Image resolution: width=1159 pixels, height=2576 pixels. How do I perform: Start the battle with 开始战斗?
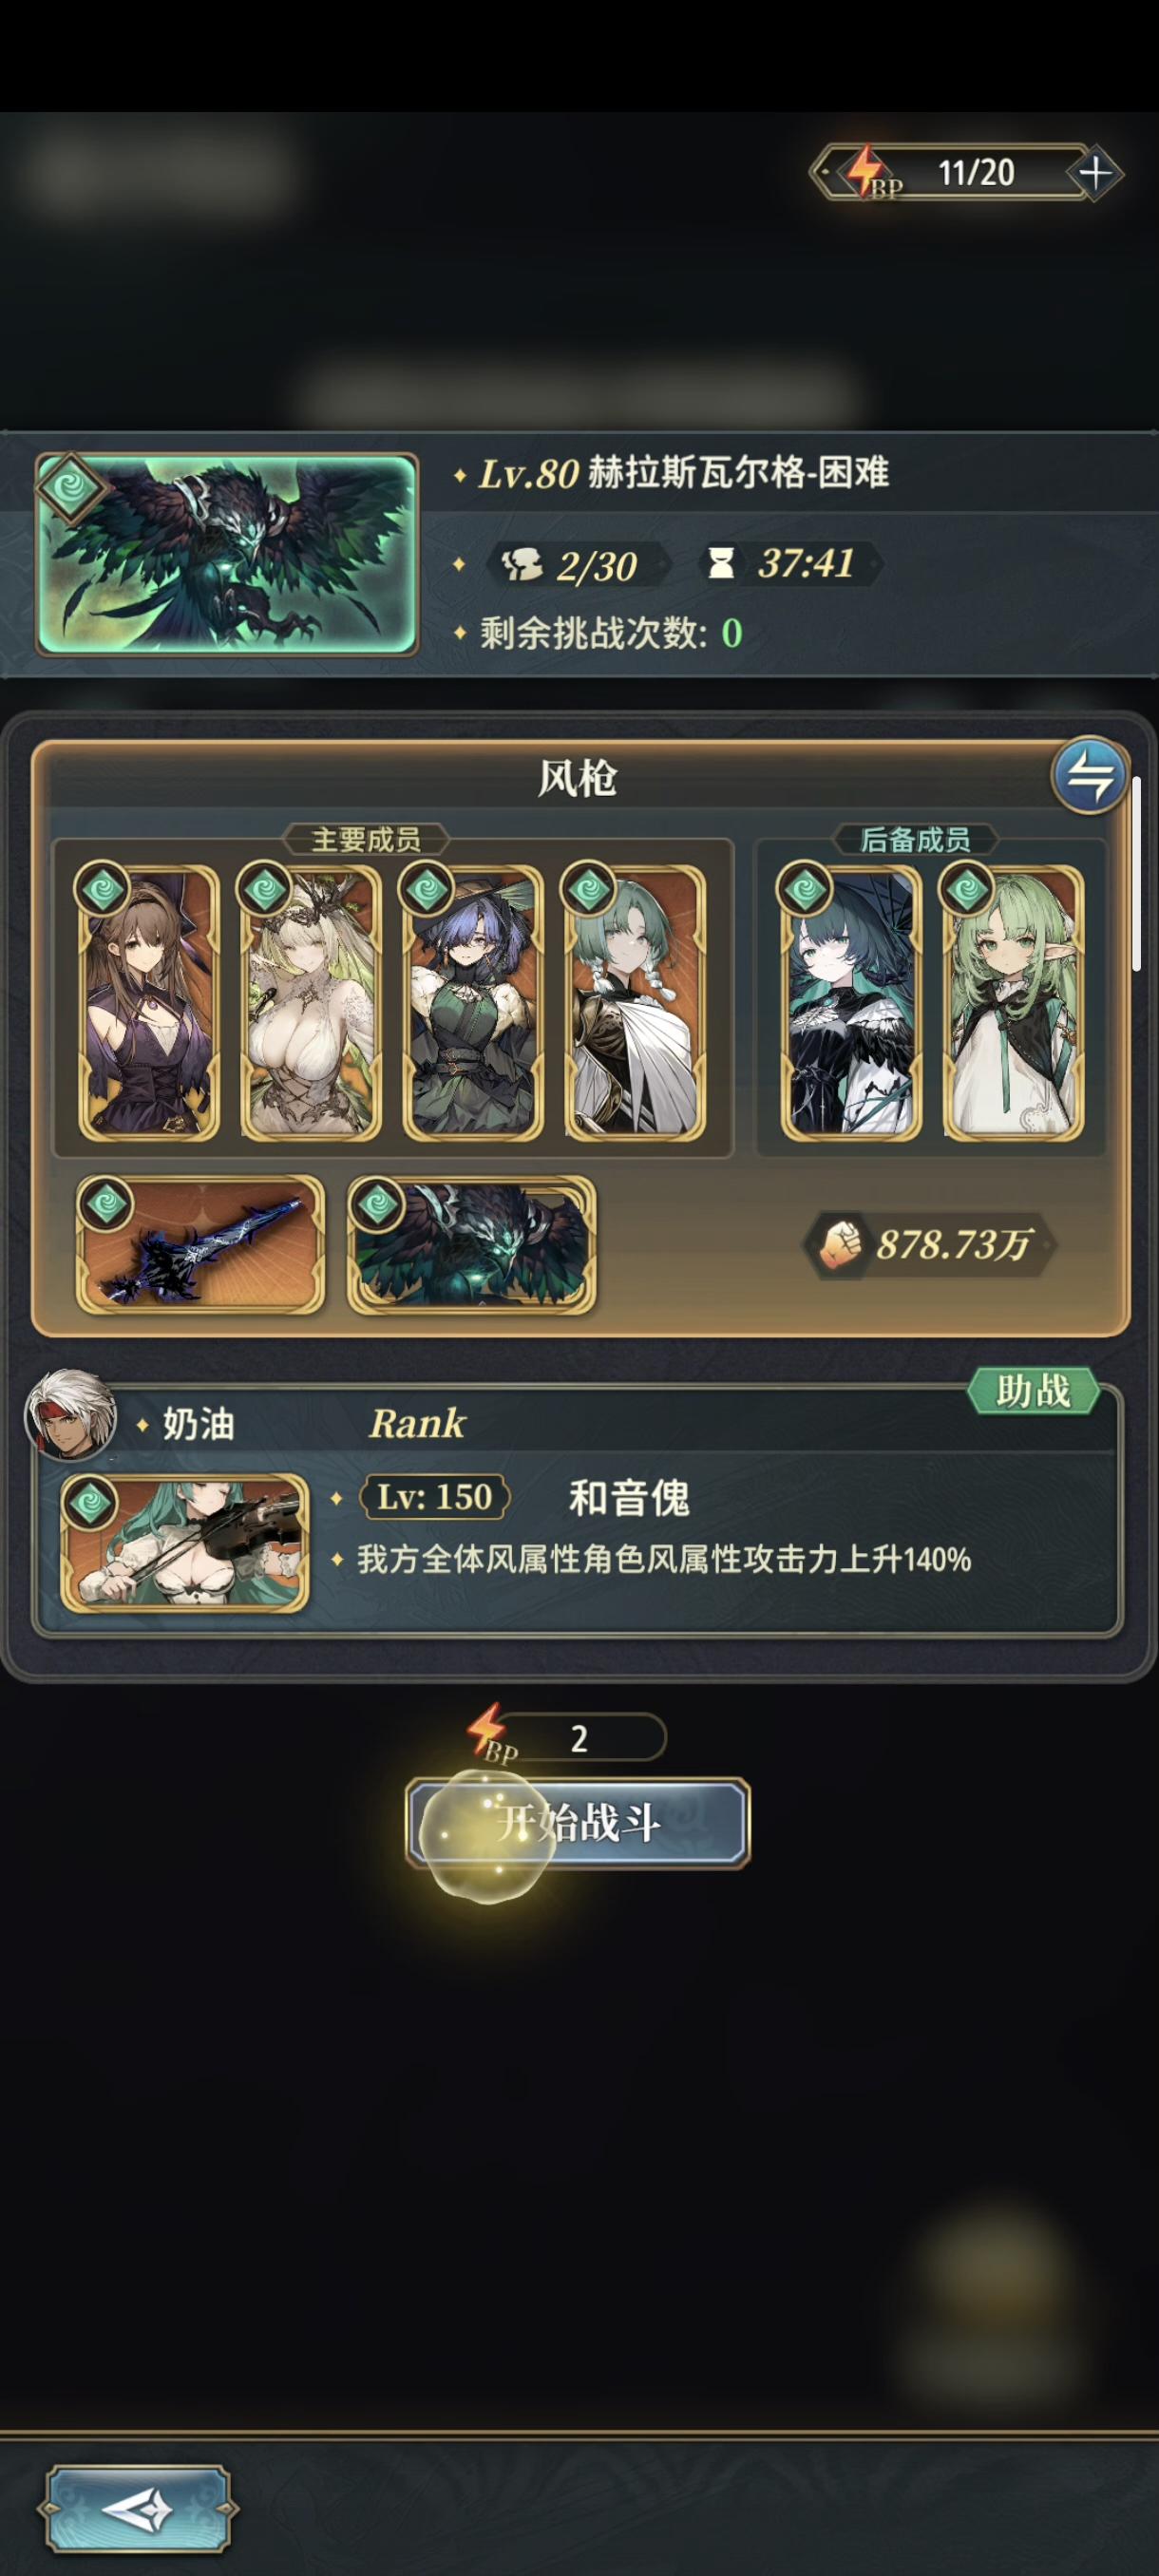pos(578,1823)
